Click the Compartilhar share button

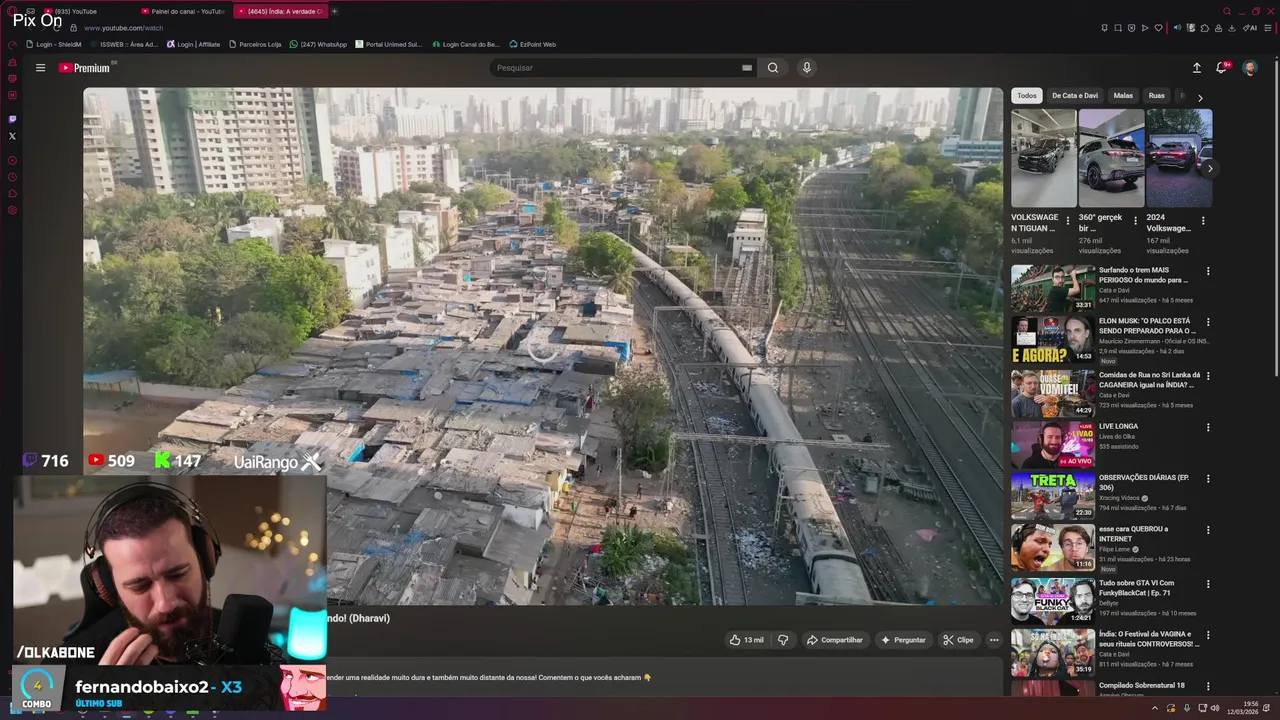tap(835, 640)
